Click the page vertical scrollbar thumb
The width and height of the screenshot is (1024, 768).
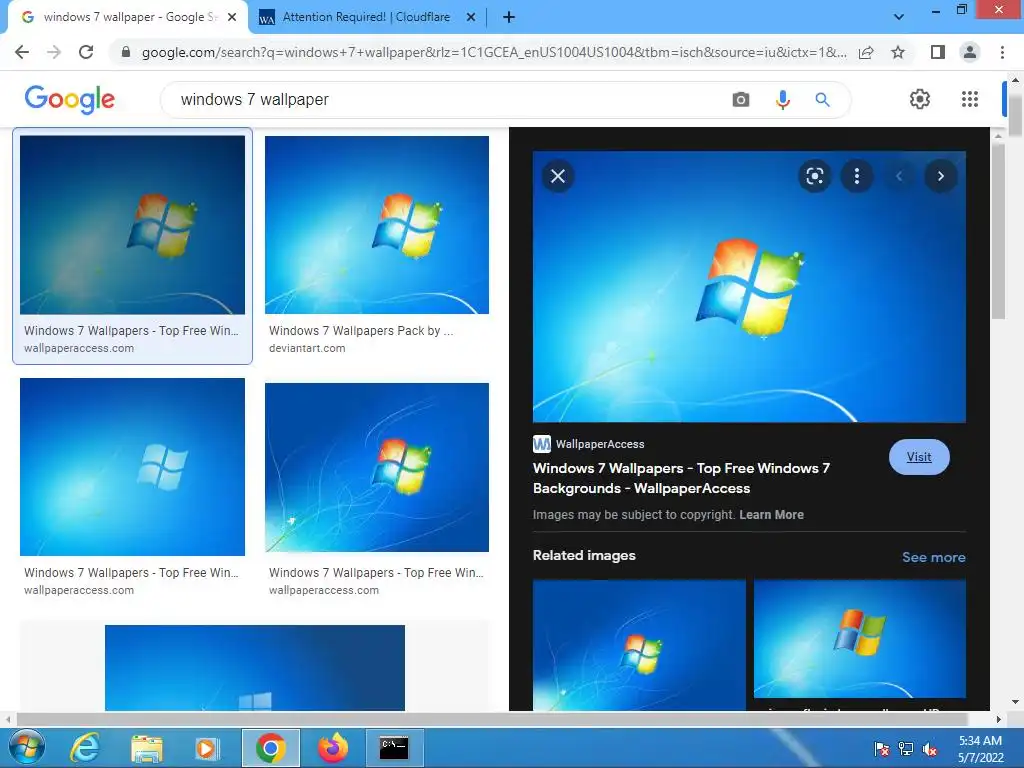point(1016,116)
